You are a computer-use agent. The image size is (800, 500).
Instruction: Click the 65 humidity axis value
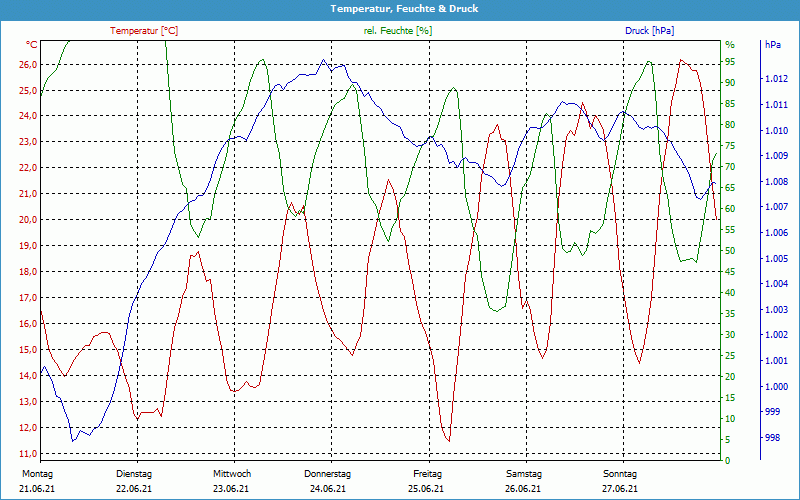[x=730, y=188]
